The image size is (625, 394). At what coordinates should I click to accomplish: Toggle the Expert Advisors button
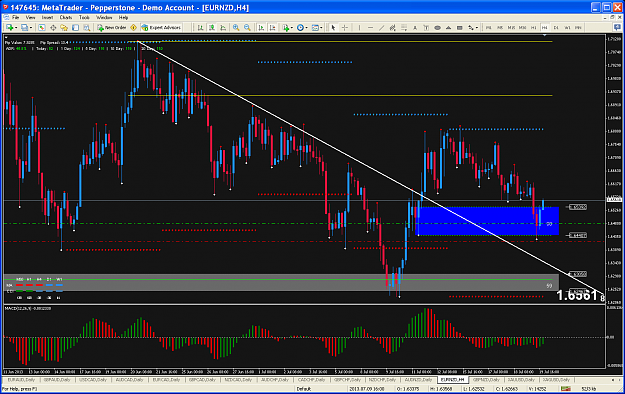point(161,28)
